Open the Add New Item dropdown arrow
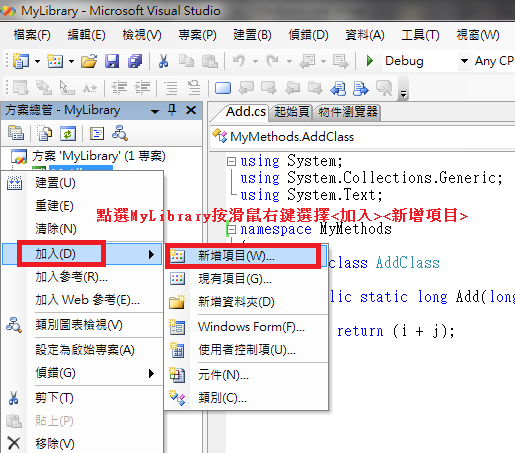The height and width of the screenshot is (453, 515). pyautogui.click(x=71, y=62)
